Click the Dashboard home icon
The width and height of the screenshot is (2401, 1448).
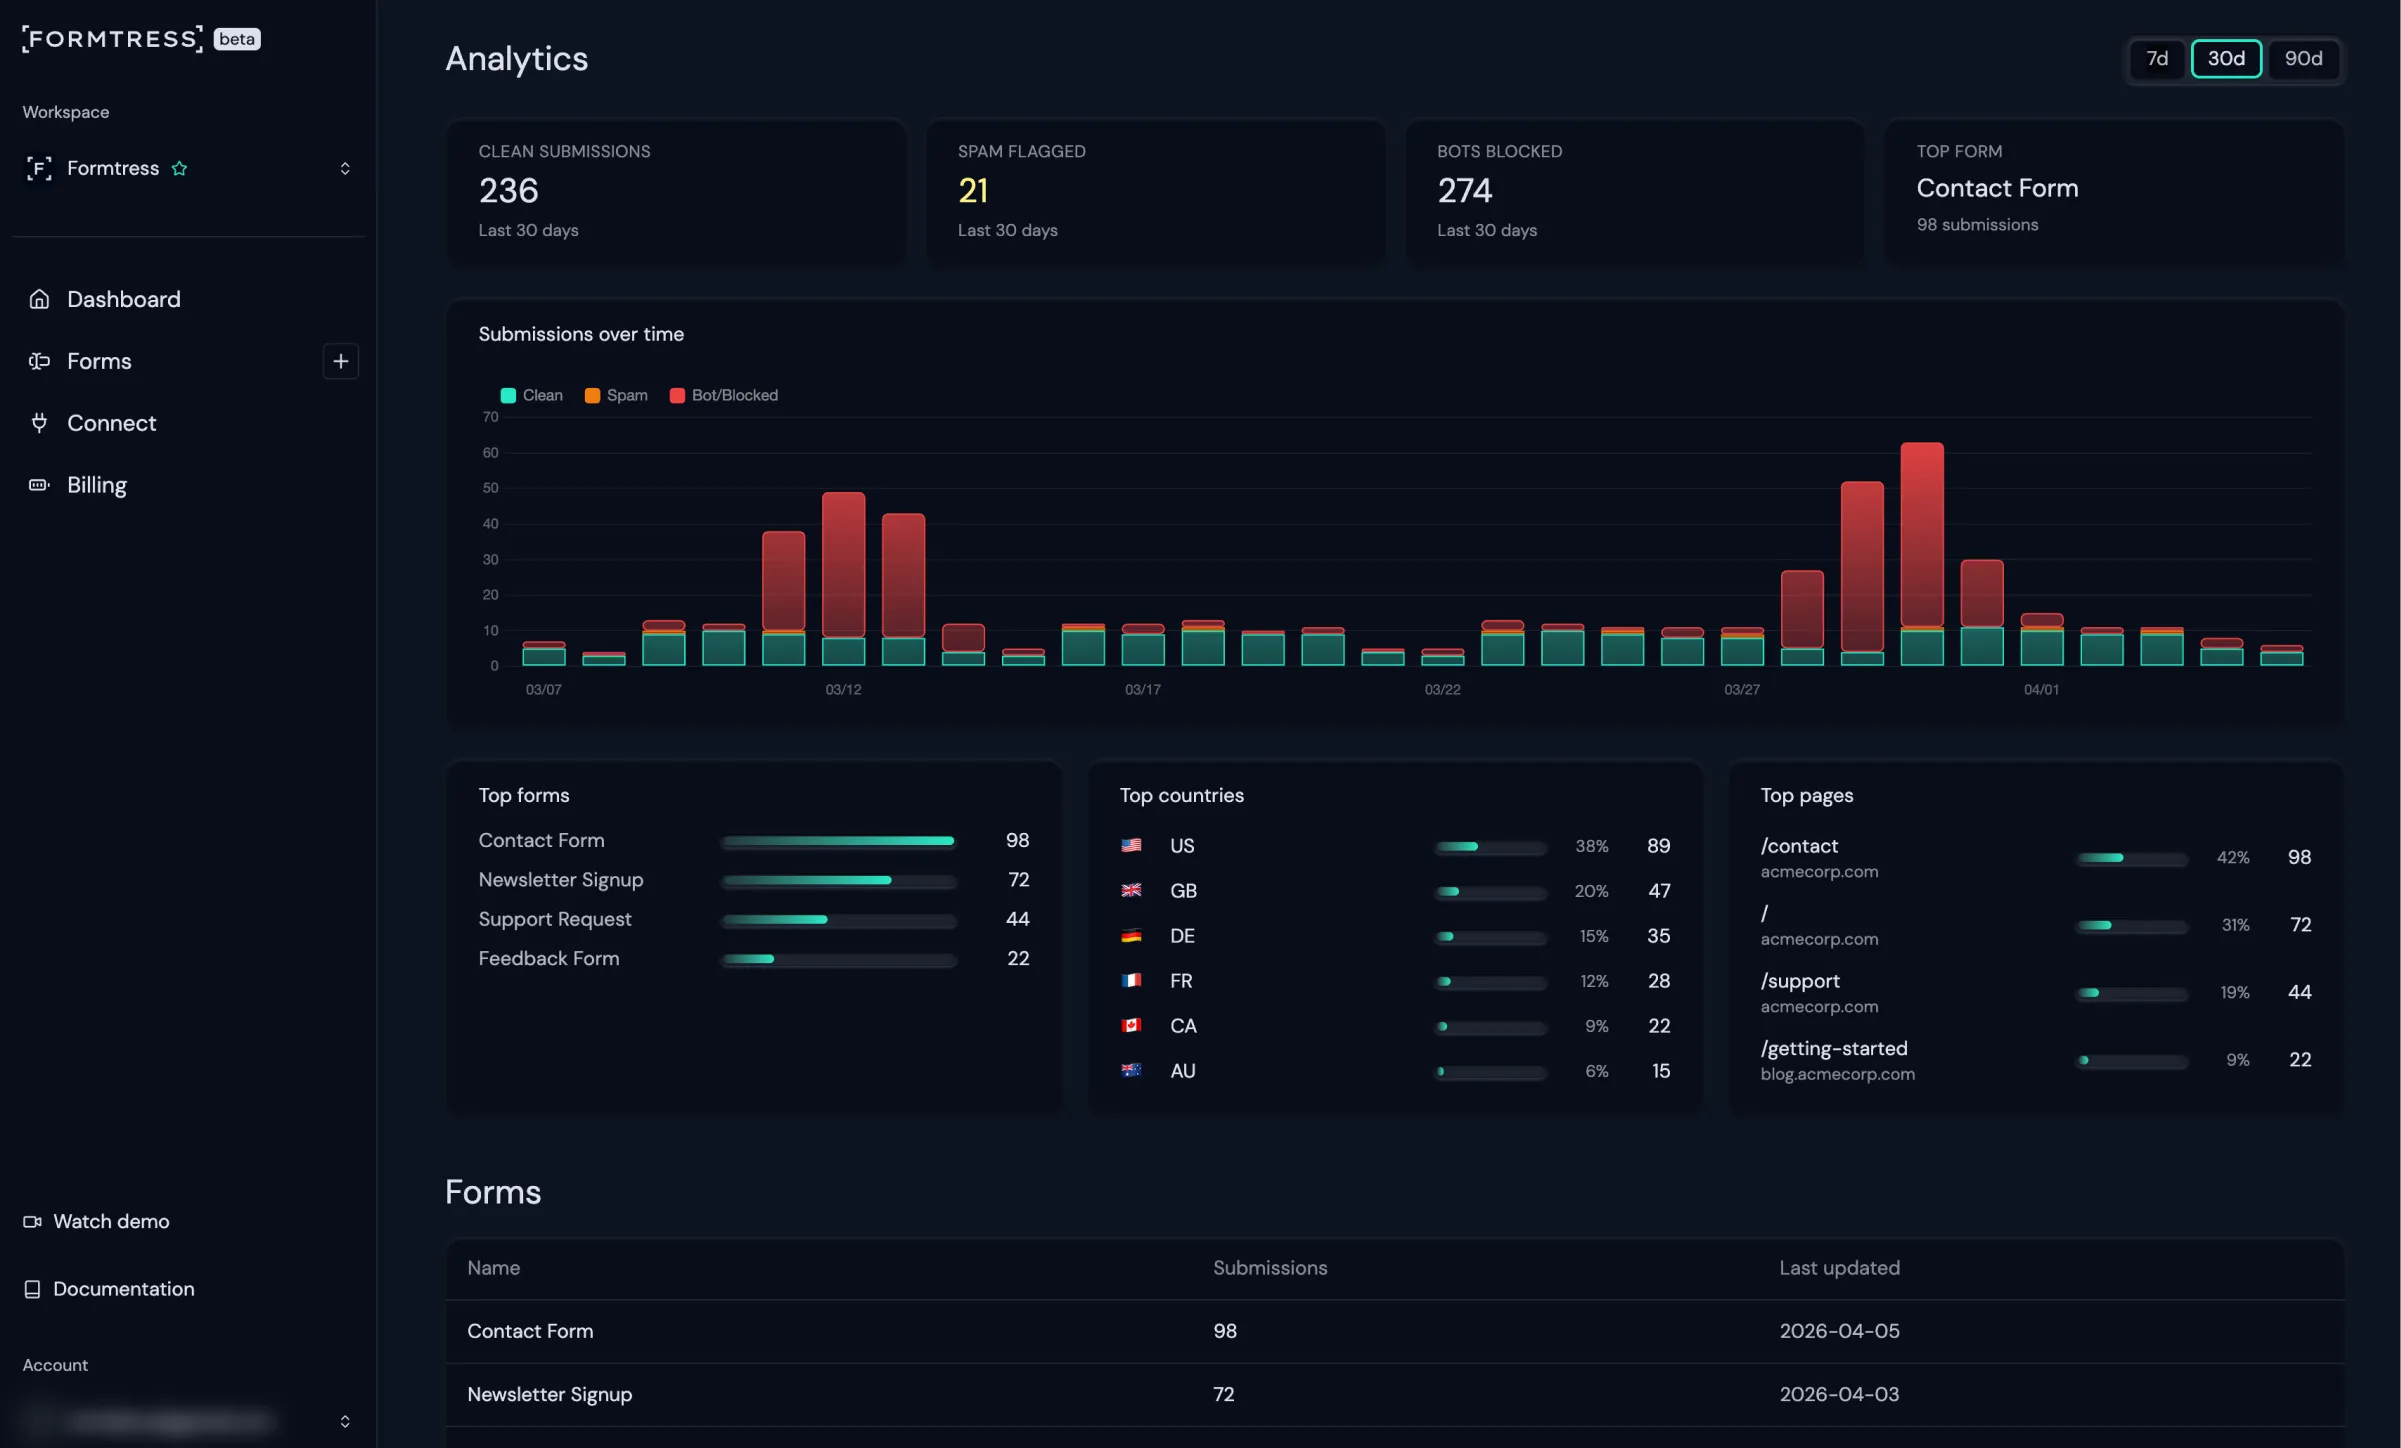click(x=39, y=299)
